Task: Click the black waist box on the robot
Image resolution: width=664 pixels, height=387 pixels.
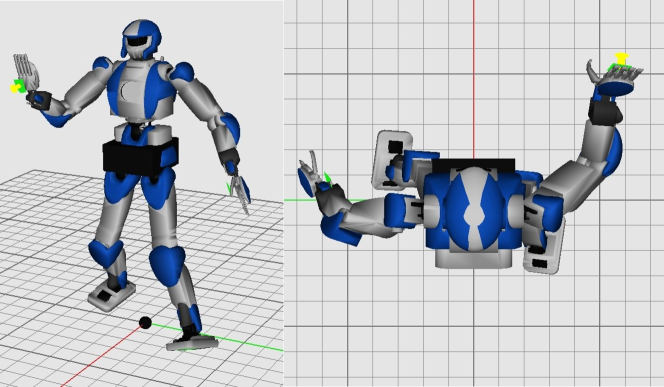Action: pos(140,155)
